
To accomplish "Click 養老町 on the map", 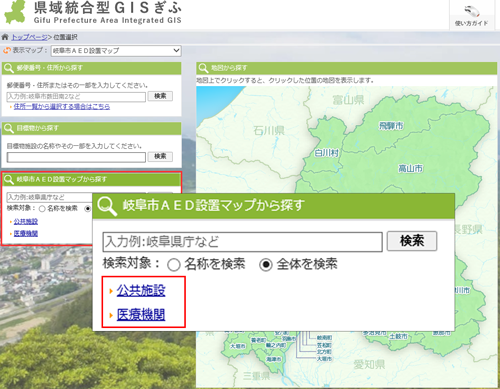I will 258,340.
